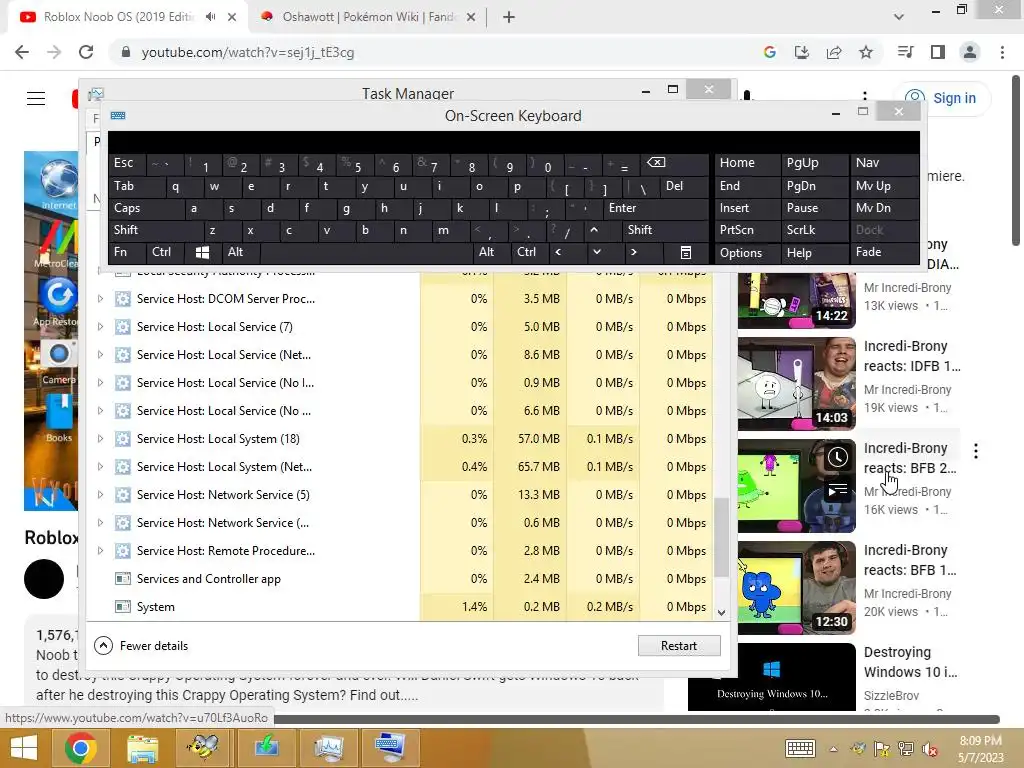The width and height of the screenshot is (1024, 768).
Task: Toggle Fade on On-Screen Keyboard
Action: pyautogui.click(x=884, y=252)
